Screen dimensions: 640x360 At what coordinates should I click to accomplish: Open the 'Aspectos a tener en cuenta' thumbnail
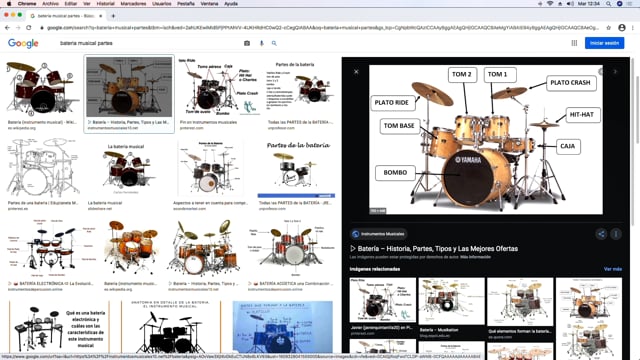click(x=211, y=168)
